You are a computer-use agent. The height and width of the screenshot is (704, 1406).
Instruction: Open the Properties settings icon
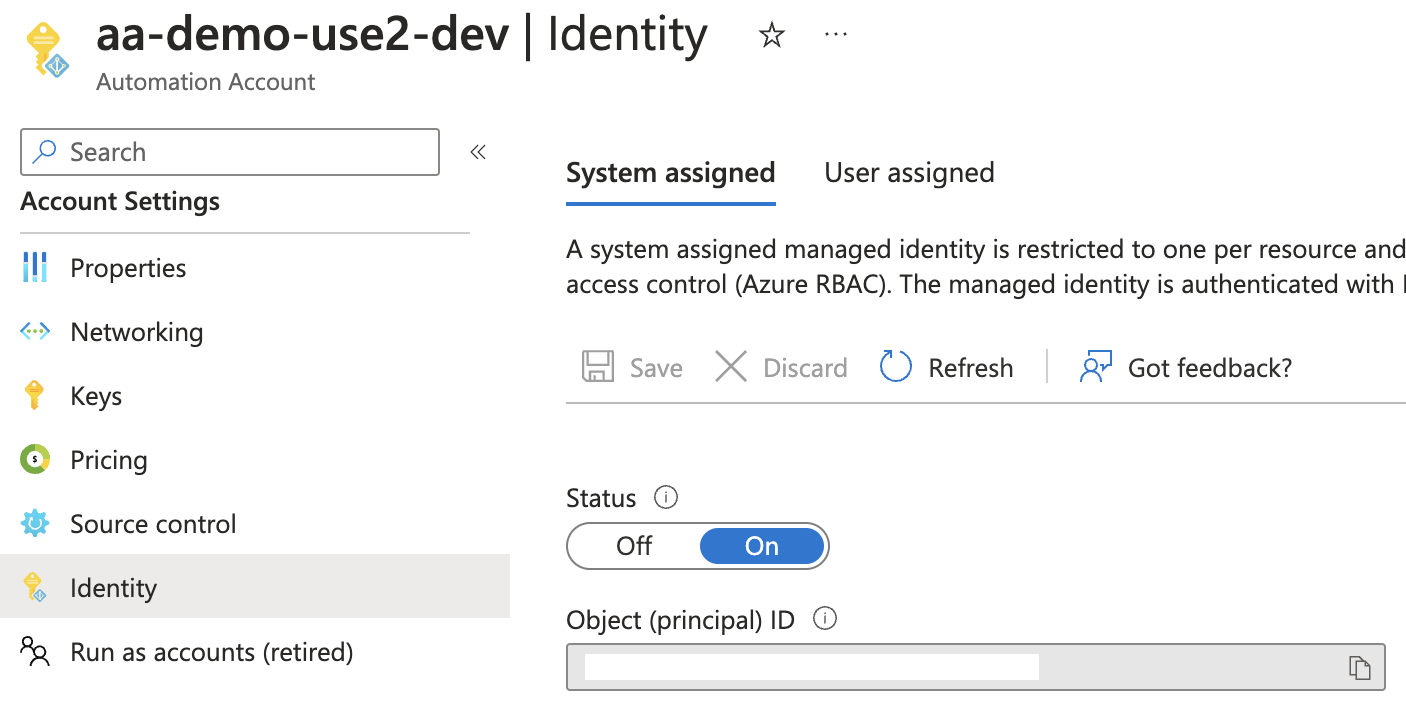click(x=37, y=267)
